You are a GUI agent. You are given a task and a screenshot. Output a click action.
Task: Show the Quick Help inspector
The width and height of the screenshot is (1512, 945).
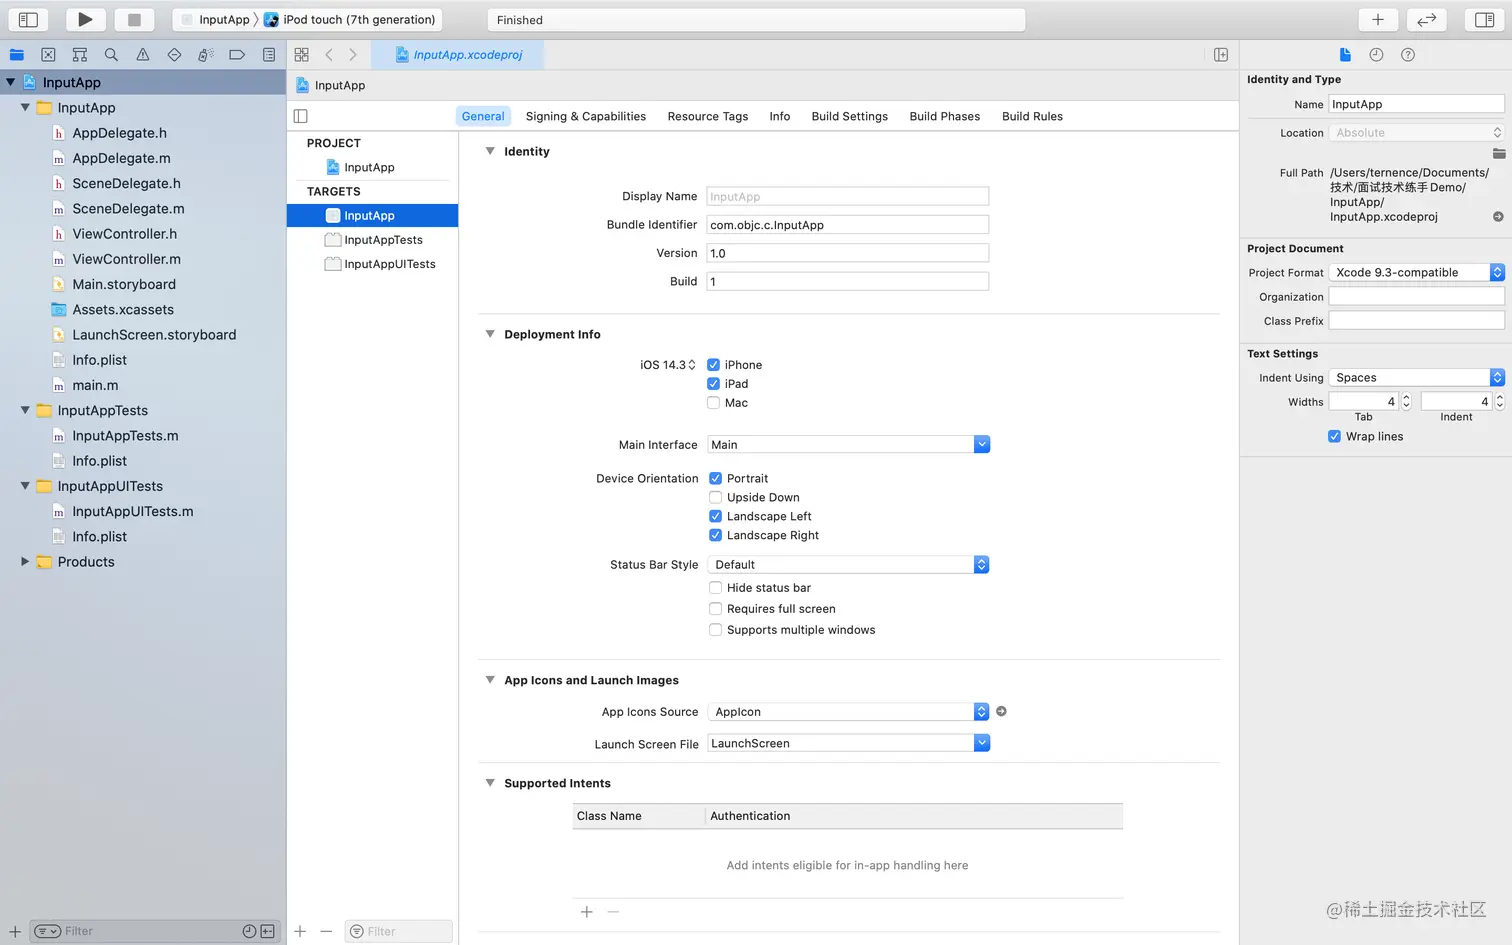[x=1408, y=55]
